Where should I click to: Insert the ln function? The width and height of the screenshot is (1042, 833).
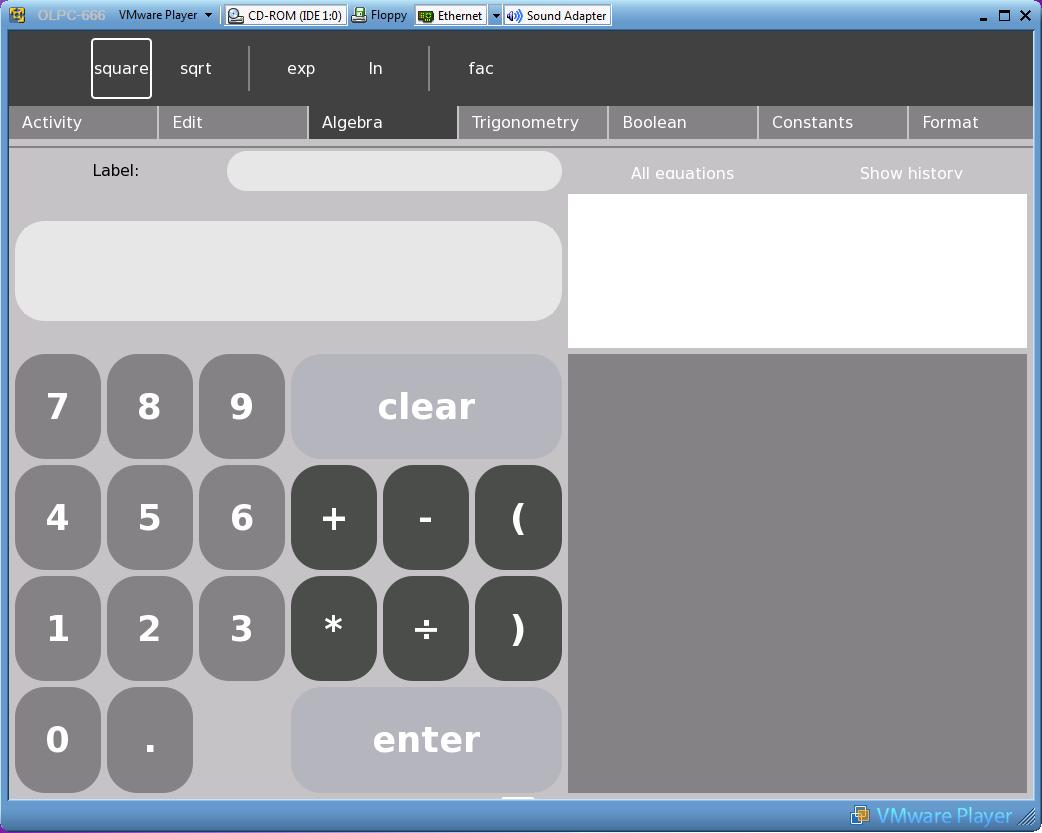[x=375, y=69]
